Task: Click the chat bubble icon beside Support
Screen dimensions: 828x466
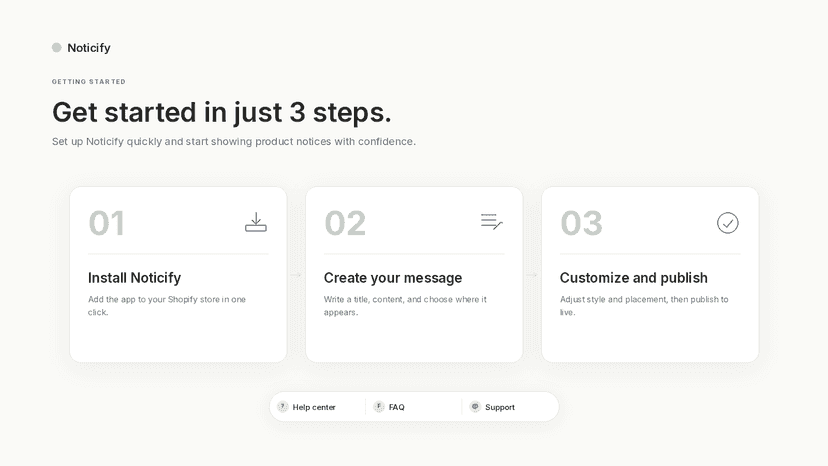Action: pos(475,407)
